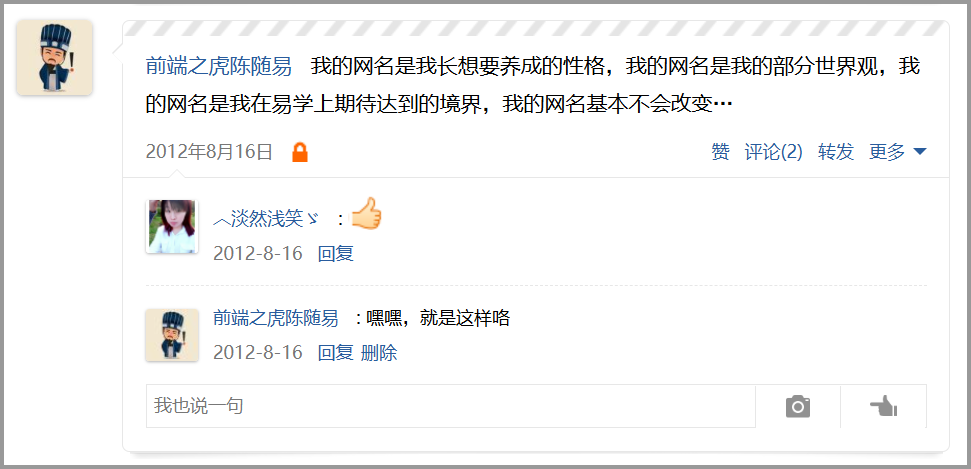The width and height of the screenshot is (971, 469).
Task: Open the post author's large avatar
Action: click(54, 58)
